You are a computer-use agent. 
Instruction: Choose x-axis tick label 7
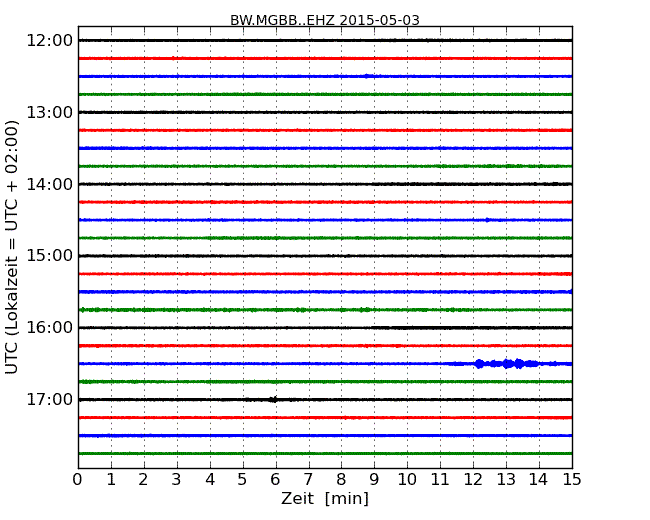308,480
